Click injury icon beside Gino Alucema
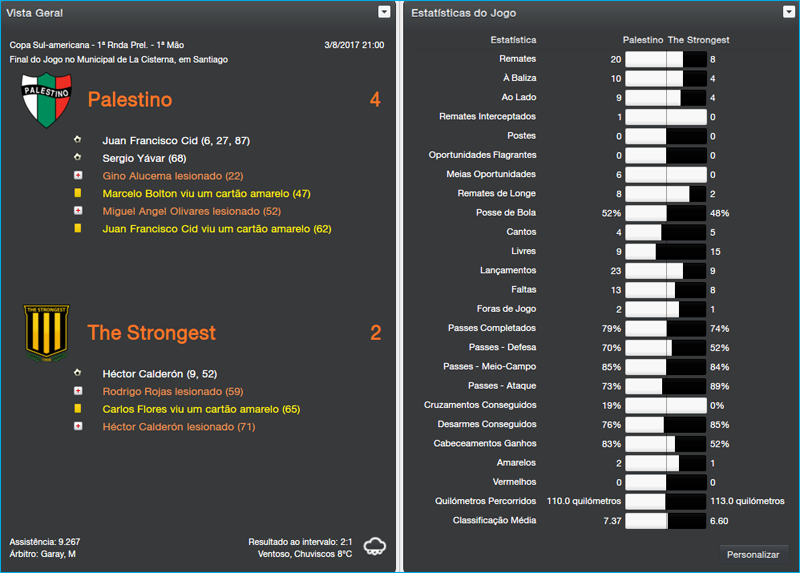Screen dimensions: 800x573 pos(77,176)
